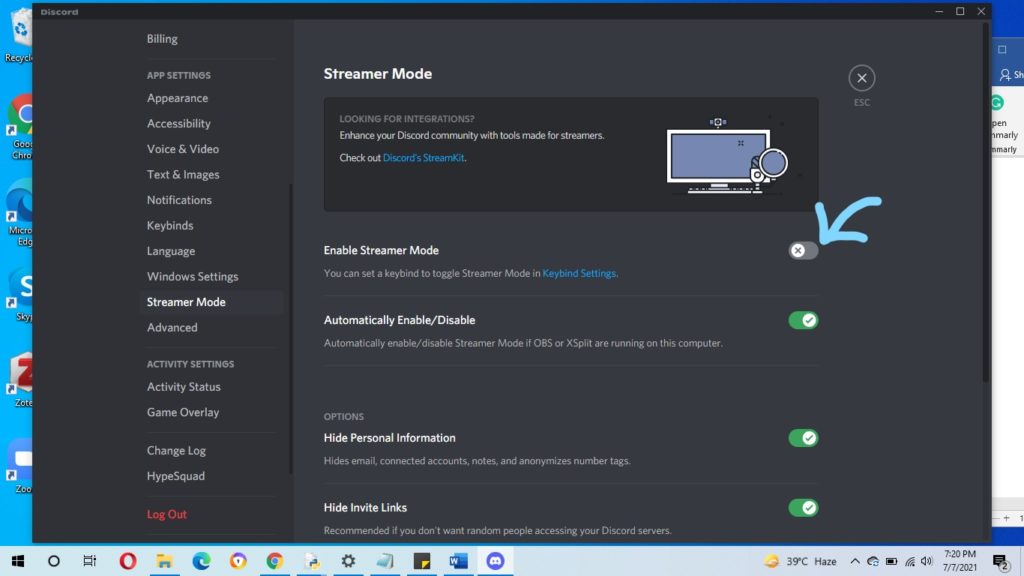The height and width of the screenshot is (576, 1024).
Task: Toggle Enable Streamer Mode switch
Action: click(x=803, y=251)
